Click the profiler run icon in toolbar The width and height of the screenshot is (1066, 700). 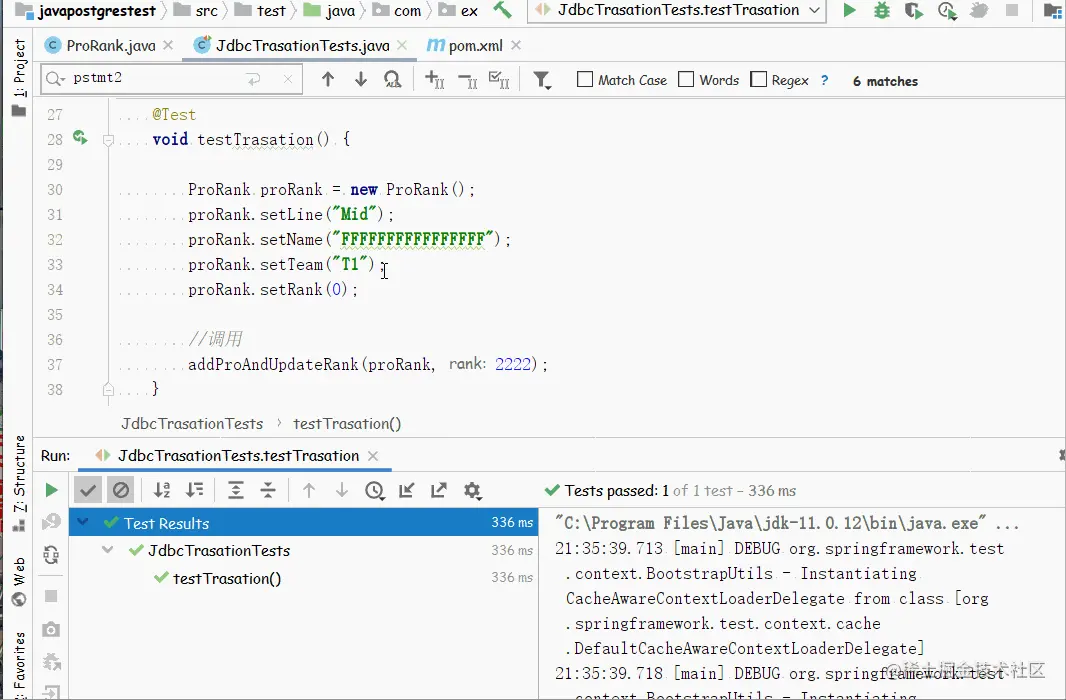pos(946,11)
